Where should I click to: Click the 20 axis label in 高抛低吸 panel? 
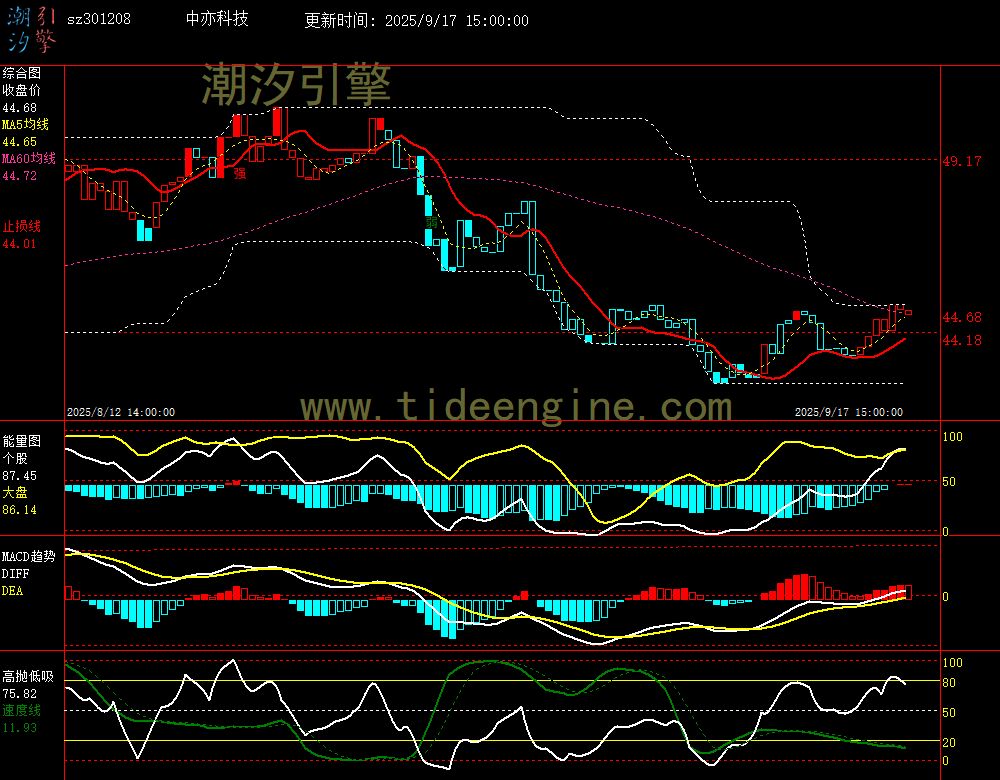tap(950, 742)
